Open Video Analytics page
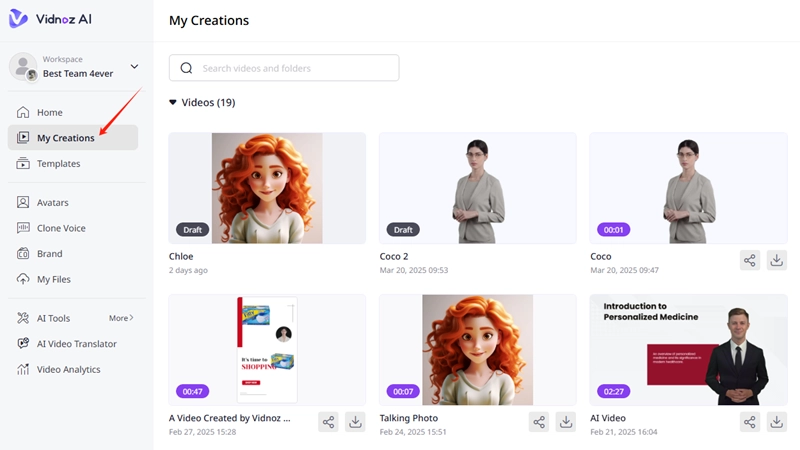This screenshot has width=800, height=450. pos(68,369)
